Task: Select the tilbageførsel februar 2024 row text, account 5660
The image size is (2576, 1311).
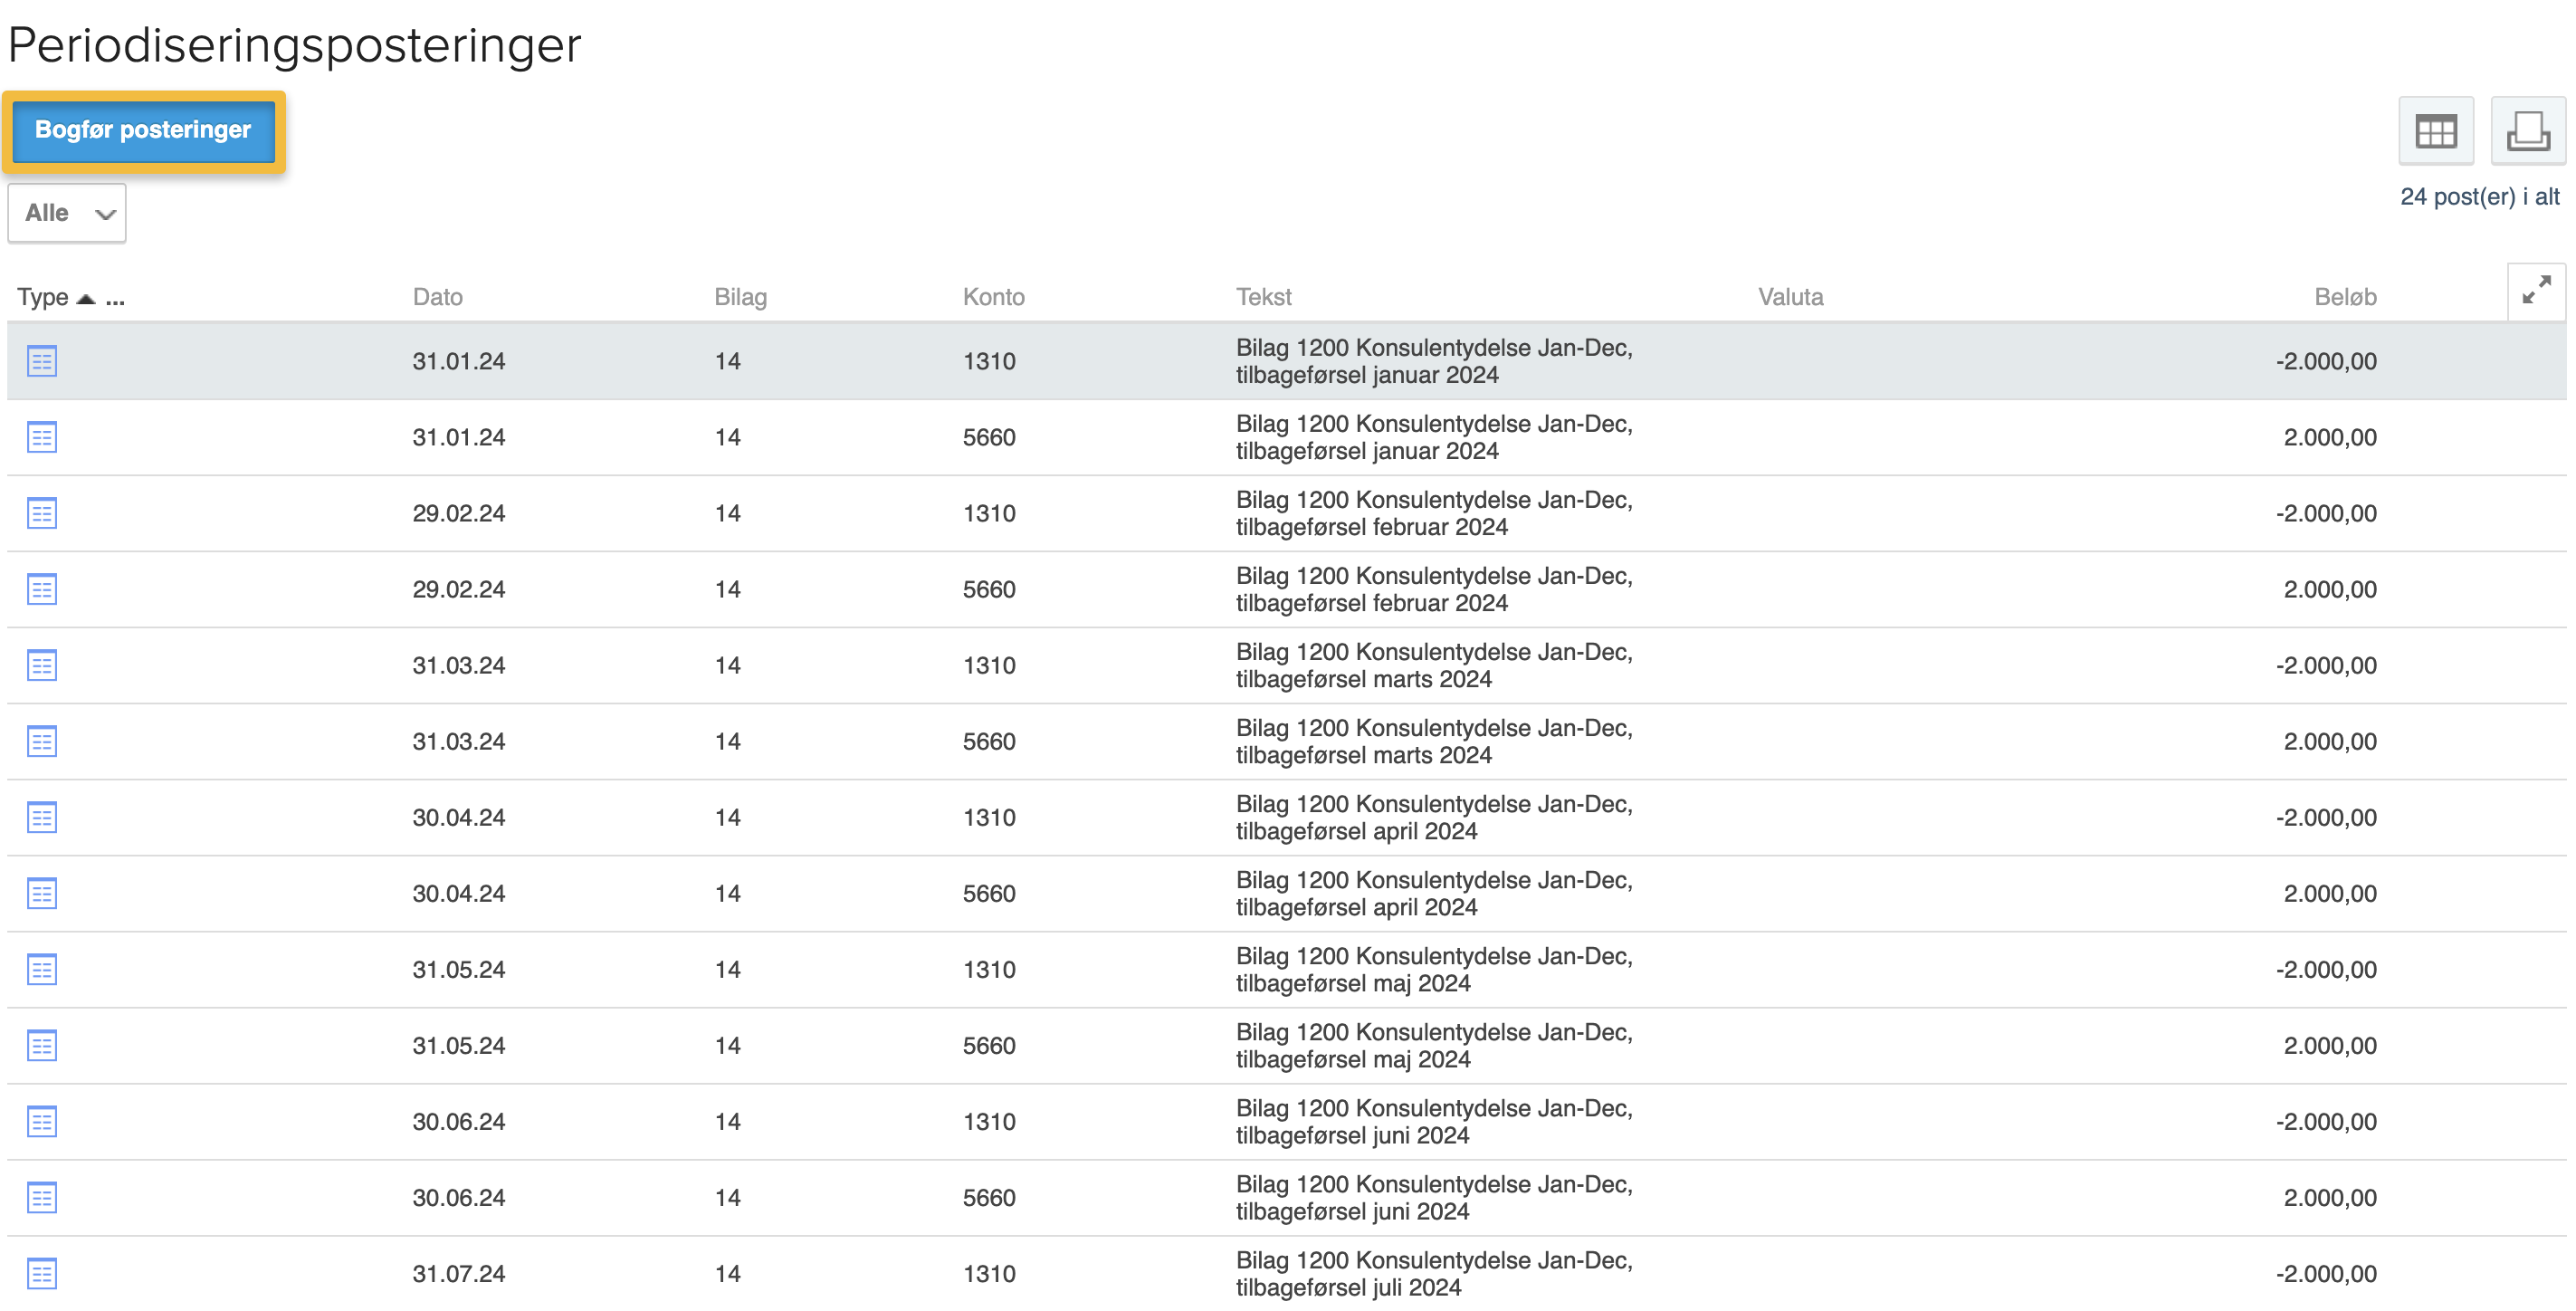Action: tap(1433, 589)
